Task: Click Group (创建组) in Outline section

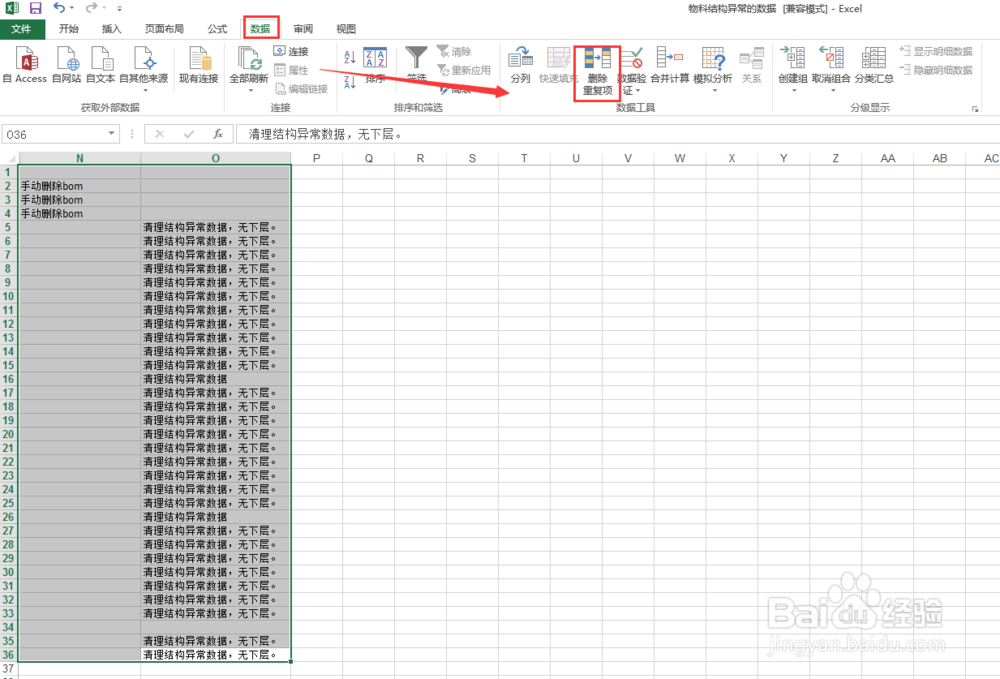Action: 792,70
